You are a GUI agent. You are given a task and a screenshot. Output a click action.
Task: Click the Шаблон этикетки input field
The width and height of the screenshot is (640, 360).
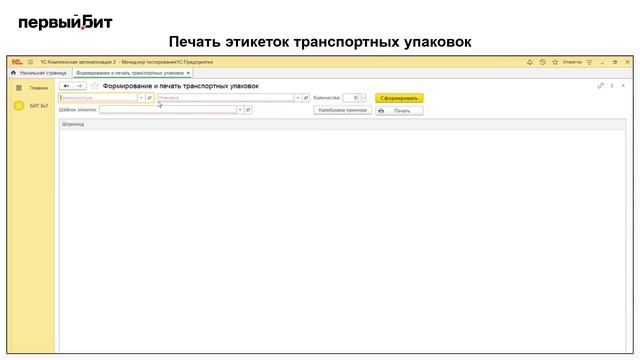[x=168, y=110]
